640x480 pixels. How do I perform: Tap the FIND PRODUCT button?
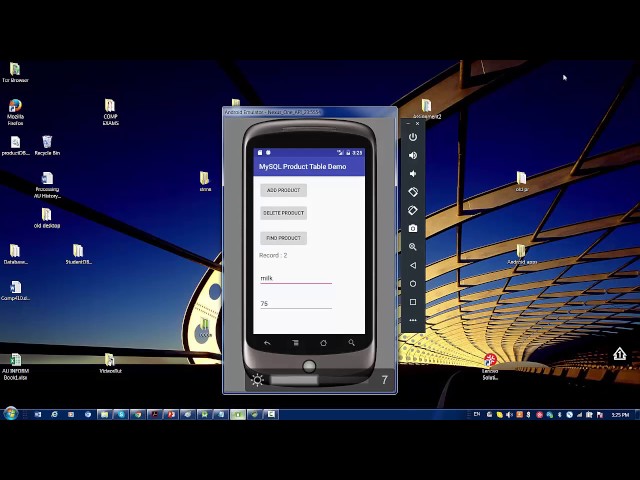click(283, 238)
